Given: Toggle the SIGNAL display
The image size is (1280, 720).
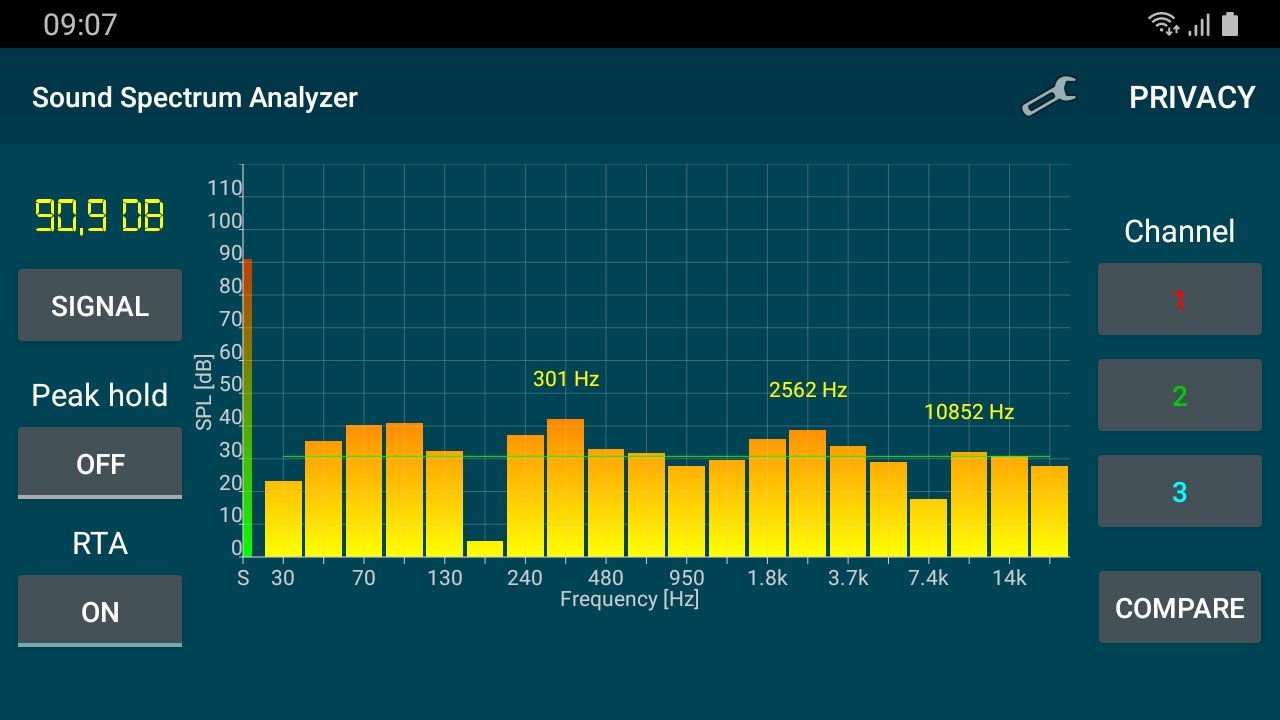Looking at the screenshot, I should coord(100,305).
